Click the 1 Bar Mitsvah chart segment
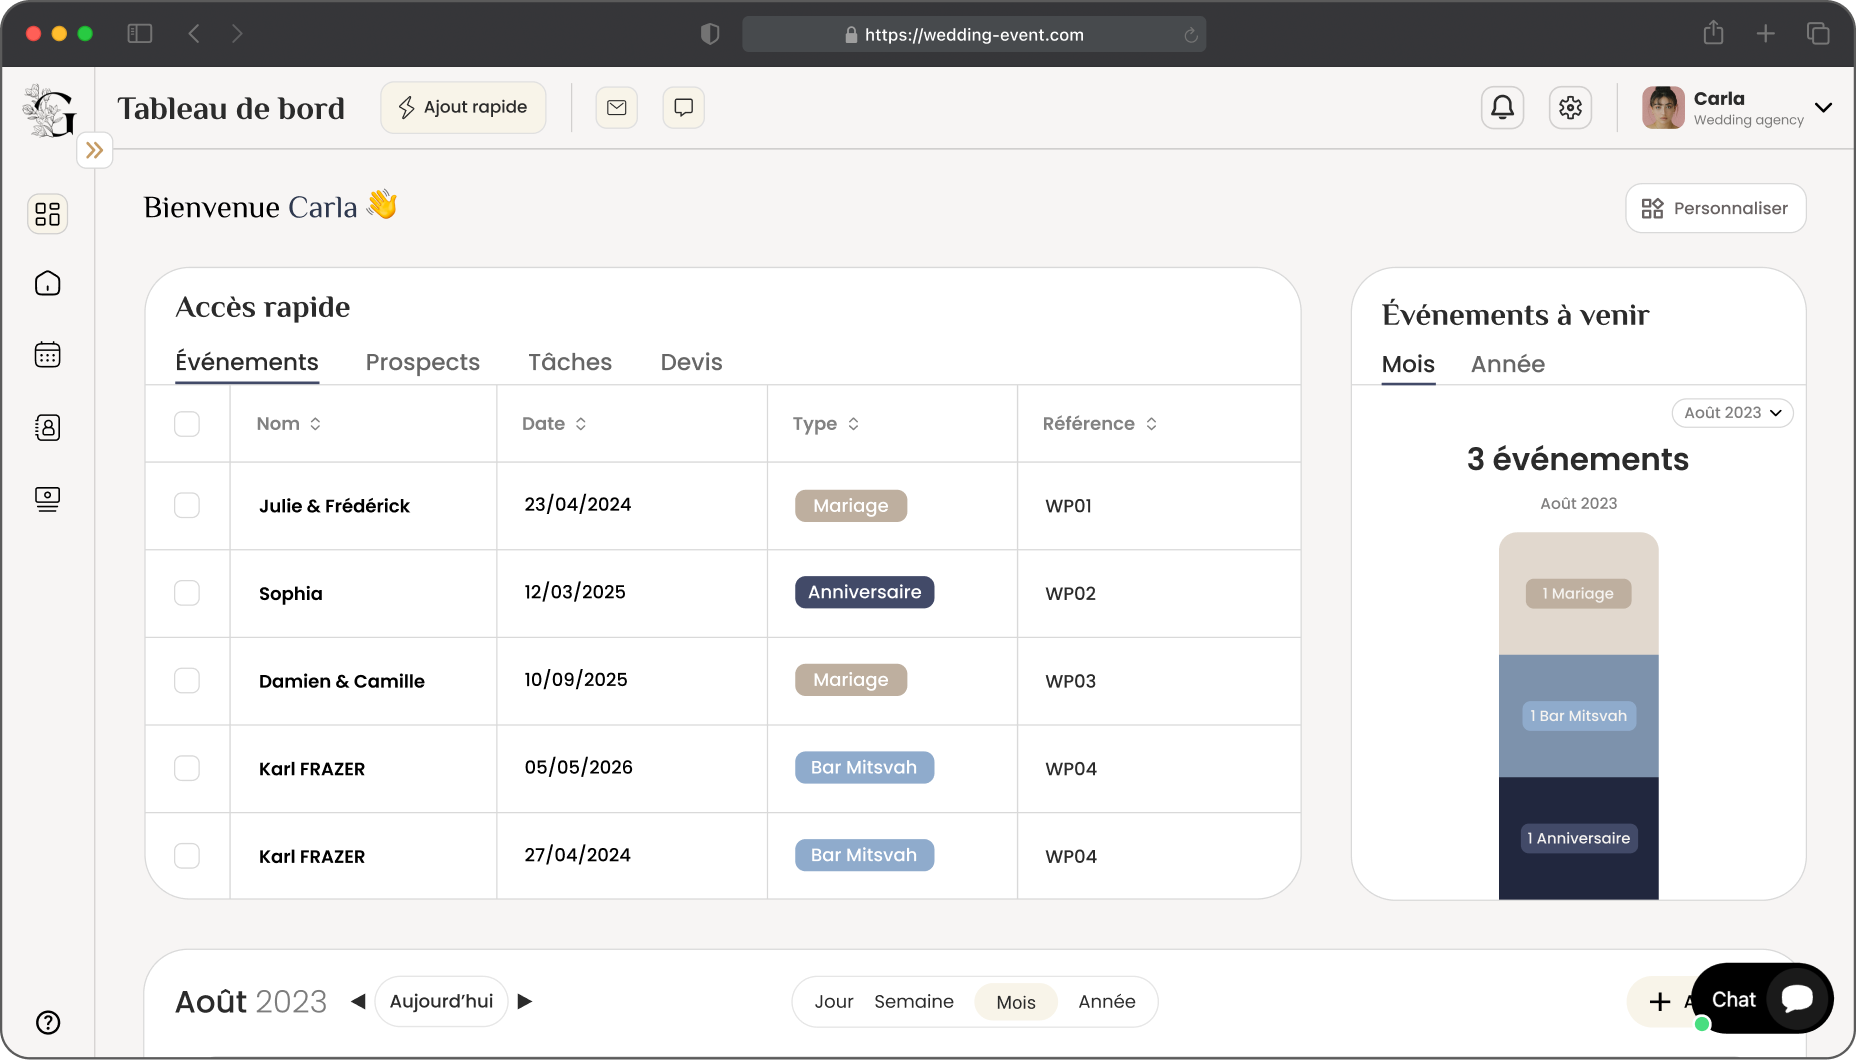Image resolution: width=1856 pixels, height=1060 pixels. click(x=1578, y=716)
